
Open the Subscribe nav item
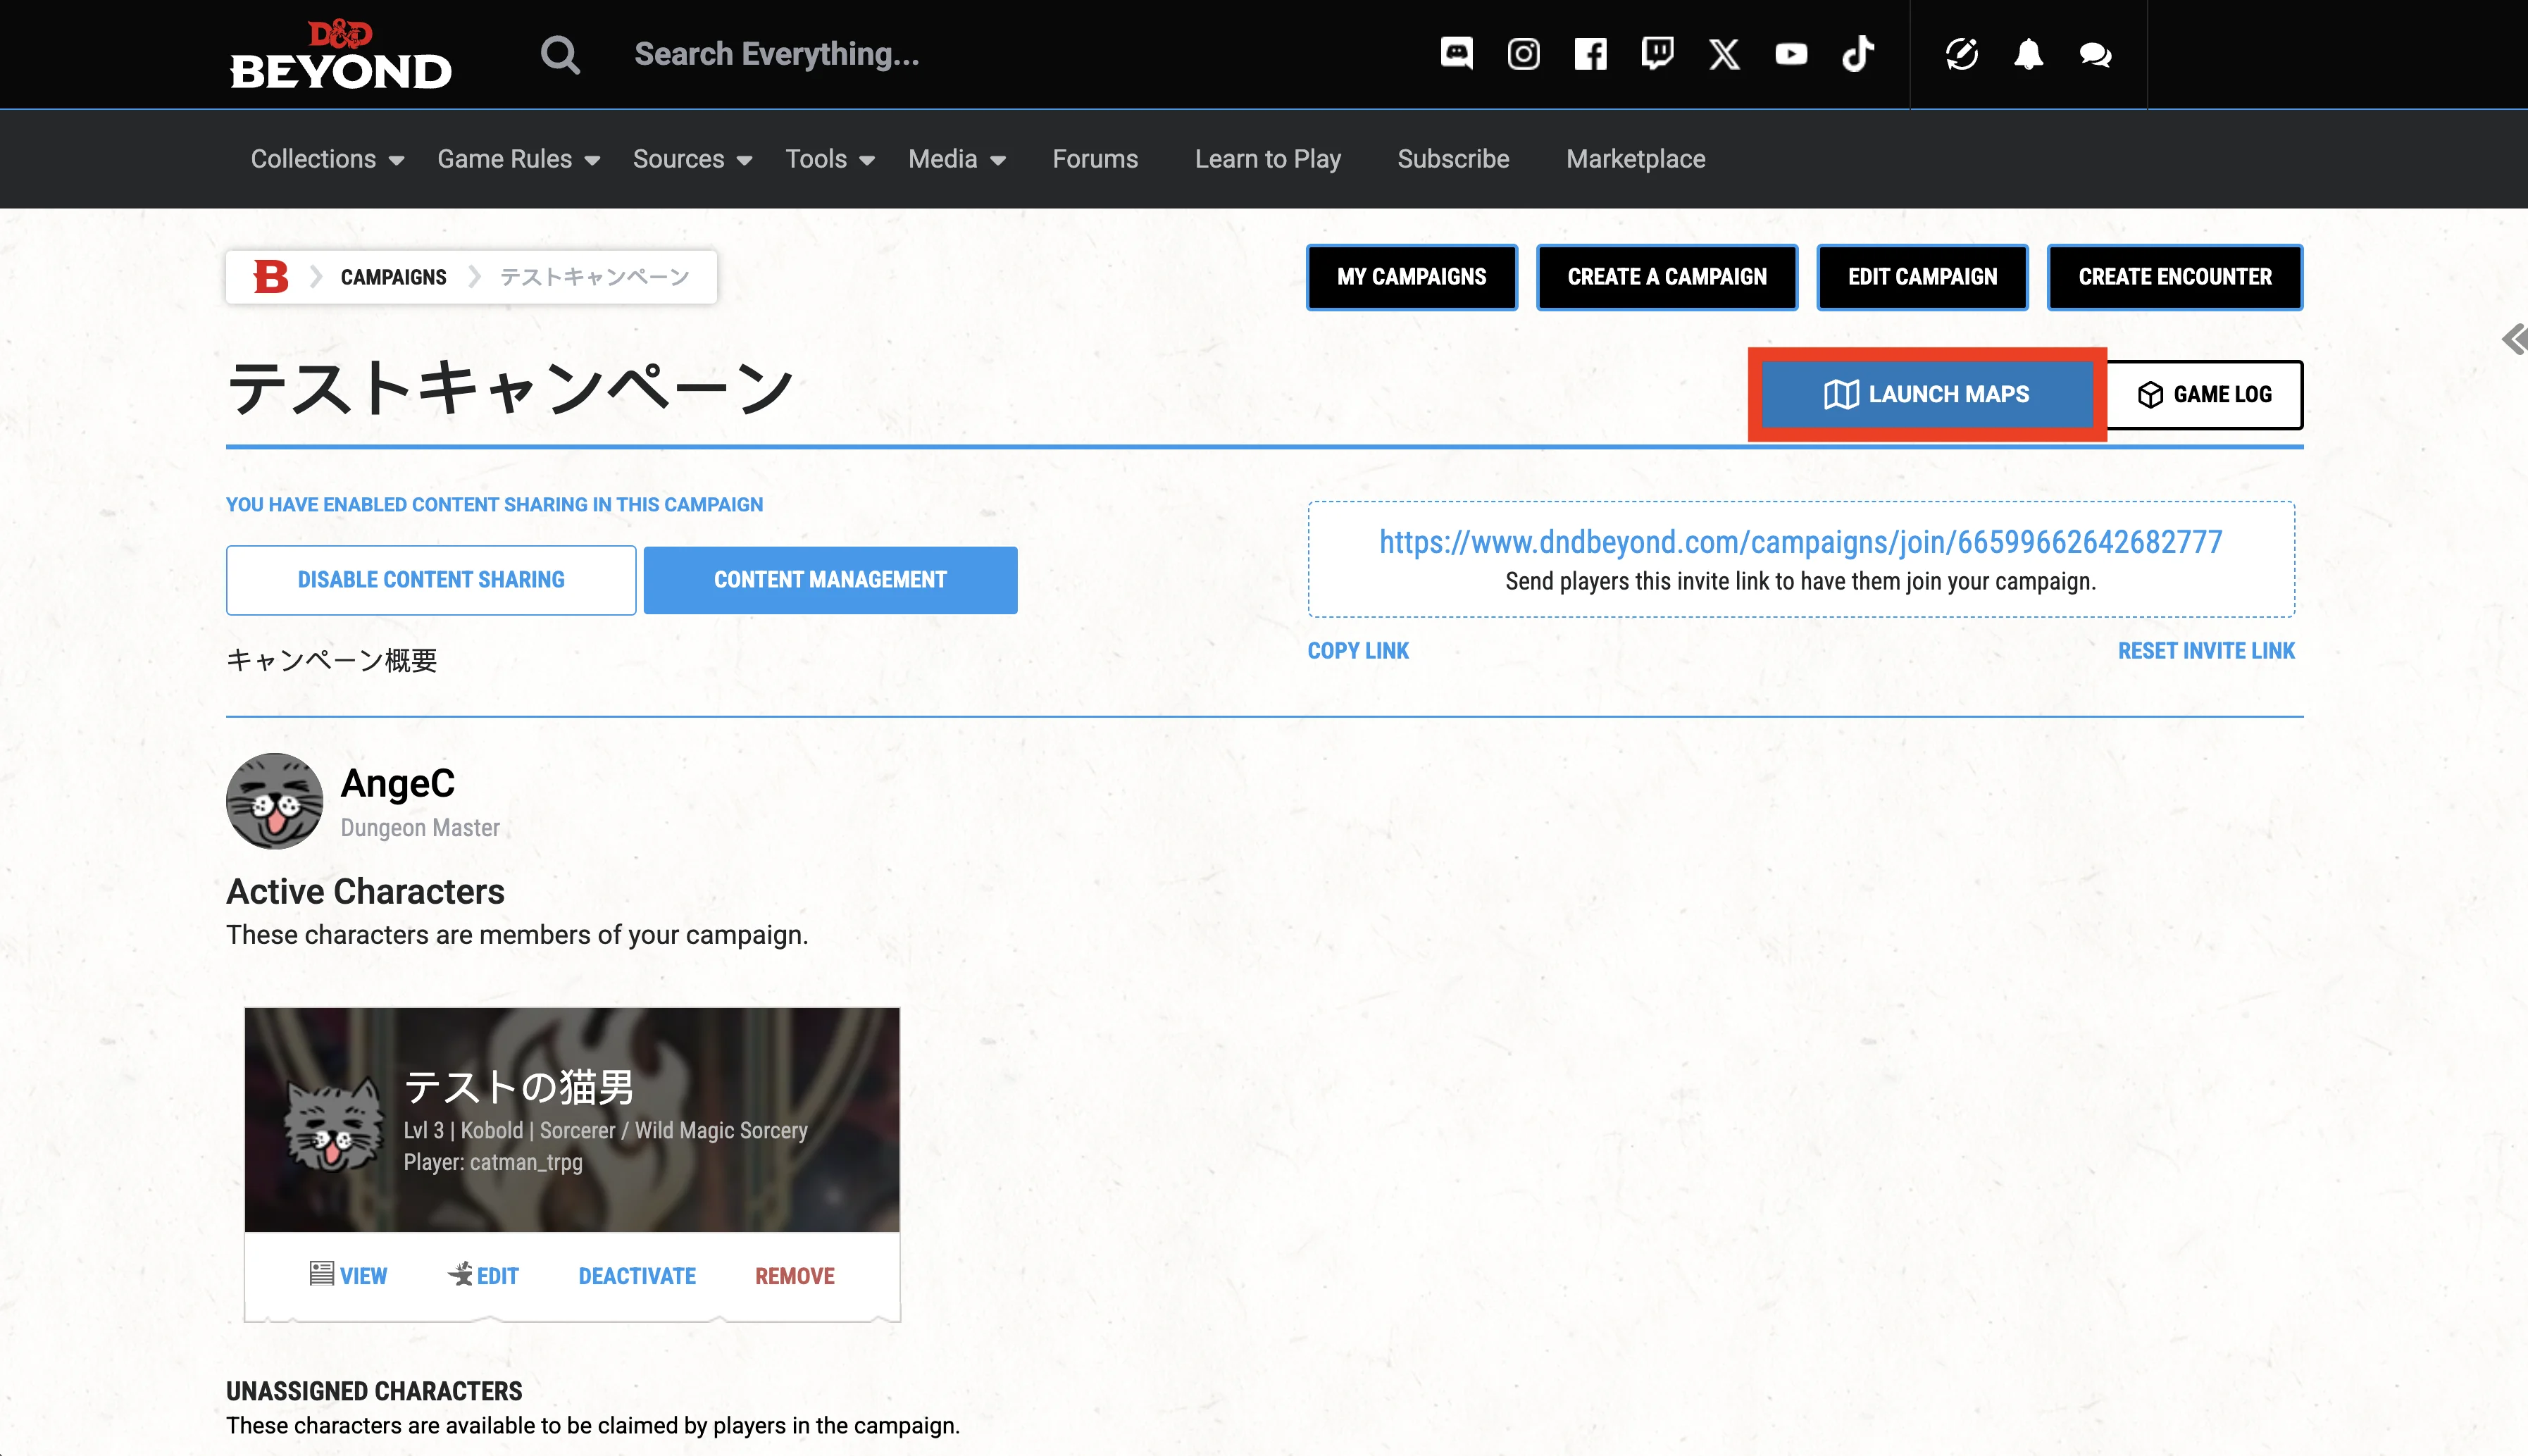[1453, 159]
